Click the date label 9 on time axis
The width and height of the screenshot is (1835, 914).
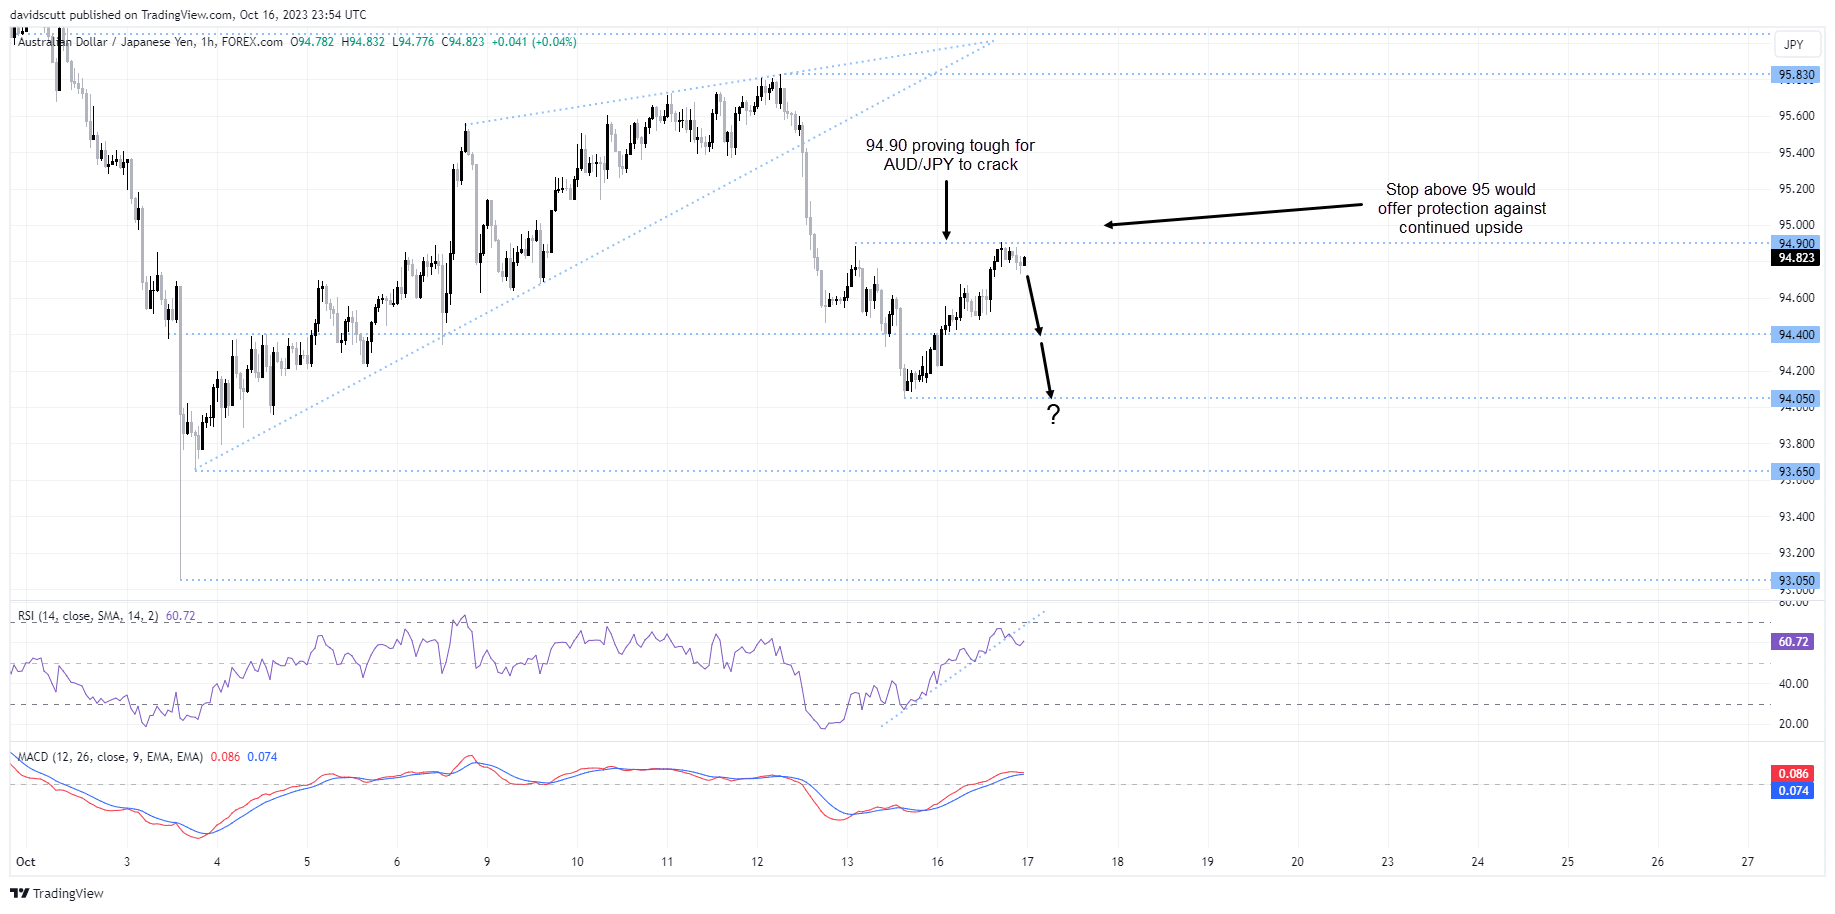click(x=487, y=862)
